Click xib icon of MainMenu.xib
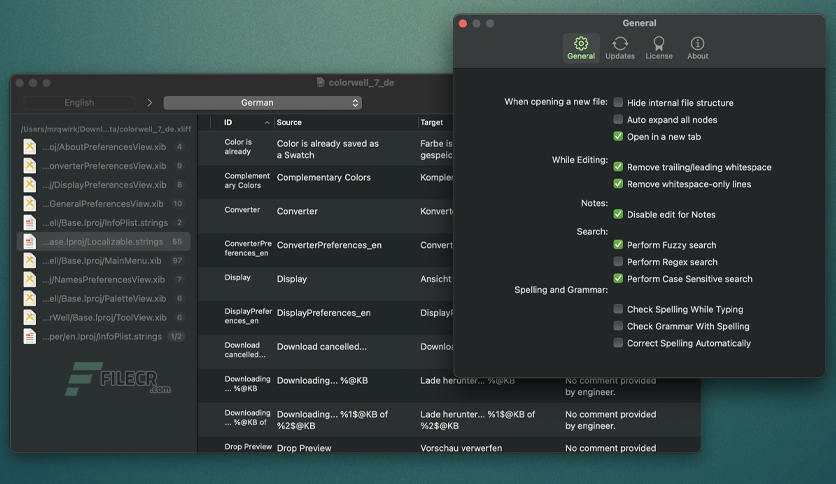 30,261
